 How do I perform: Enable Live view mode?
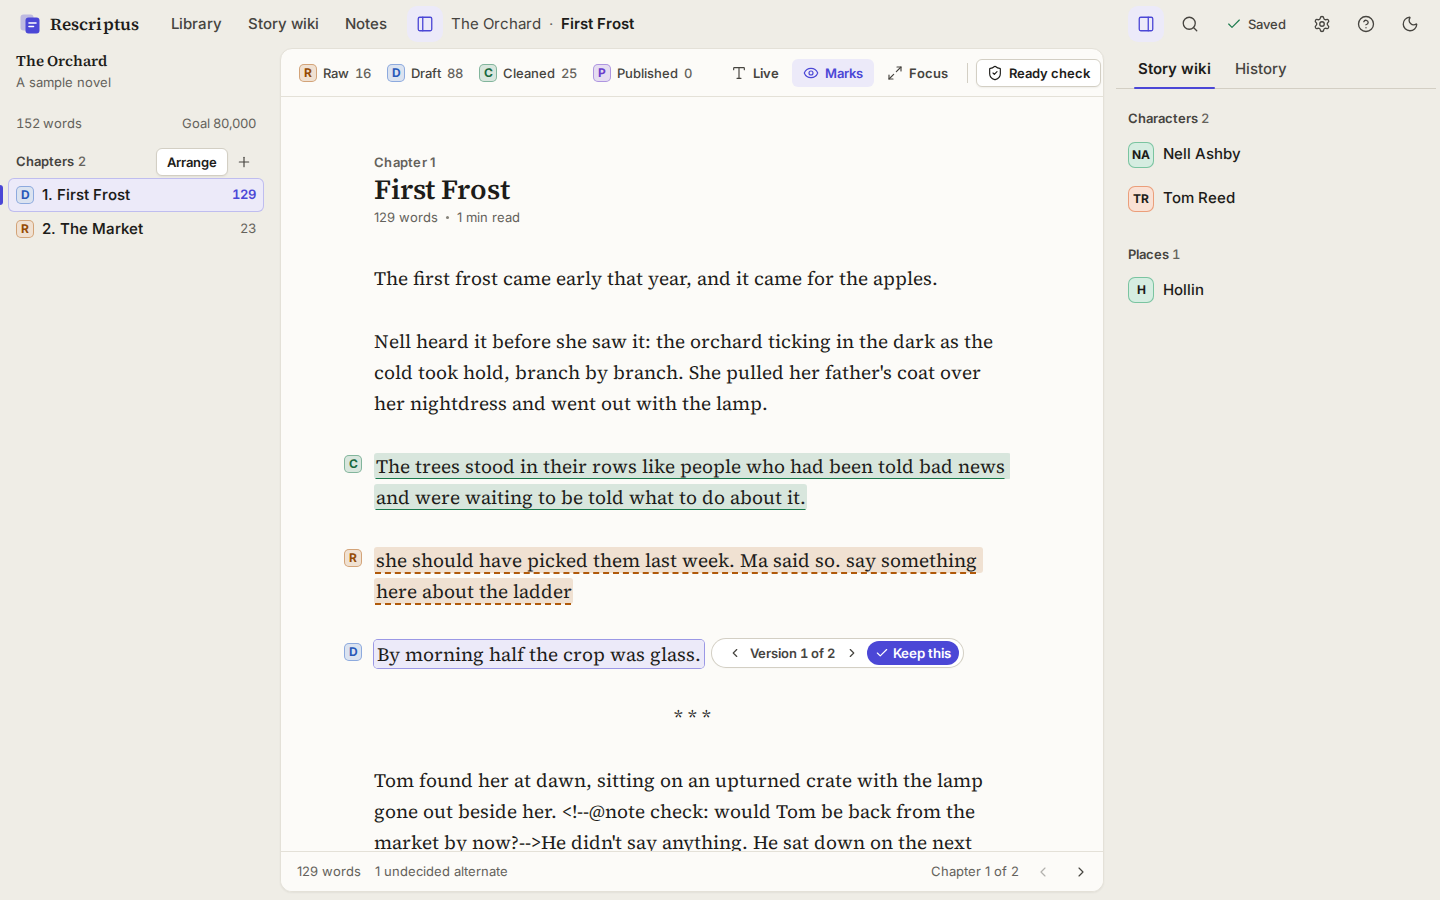755,73
